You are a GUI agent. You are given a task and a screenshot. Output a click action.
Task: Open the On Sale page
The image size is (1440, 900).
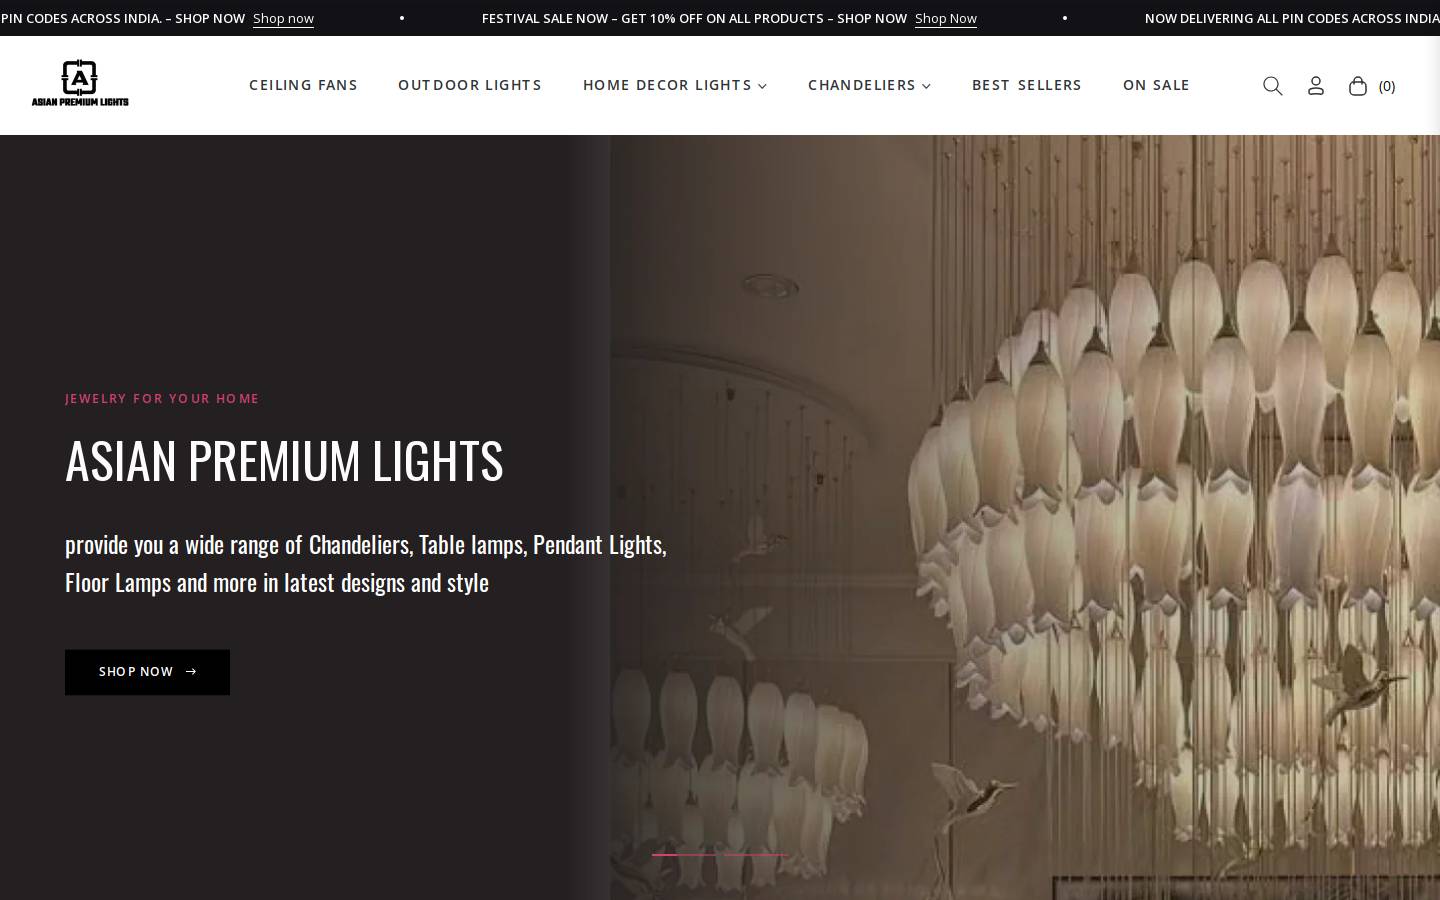1156,85
